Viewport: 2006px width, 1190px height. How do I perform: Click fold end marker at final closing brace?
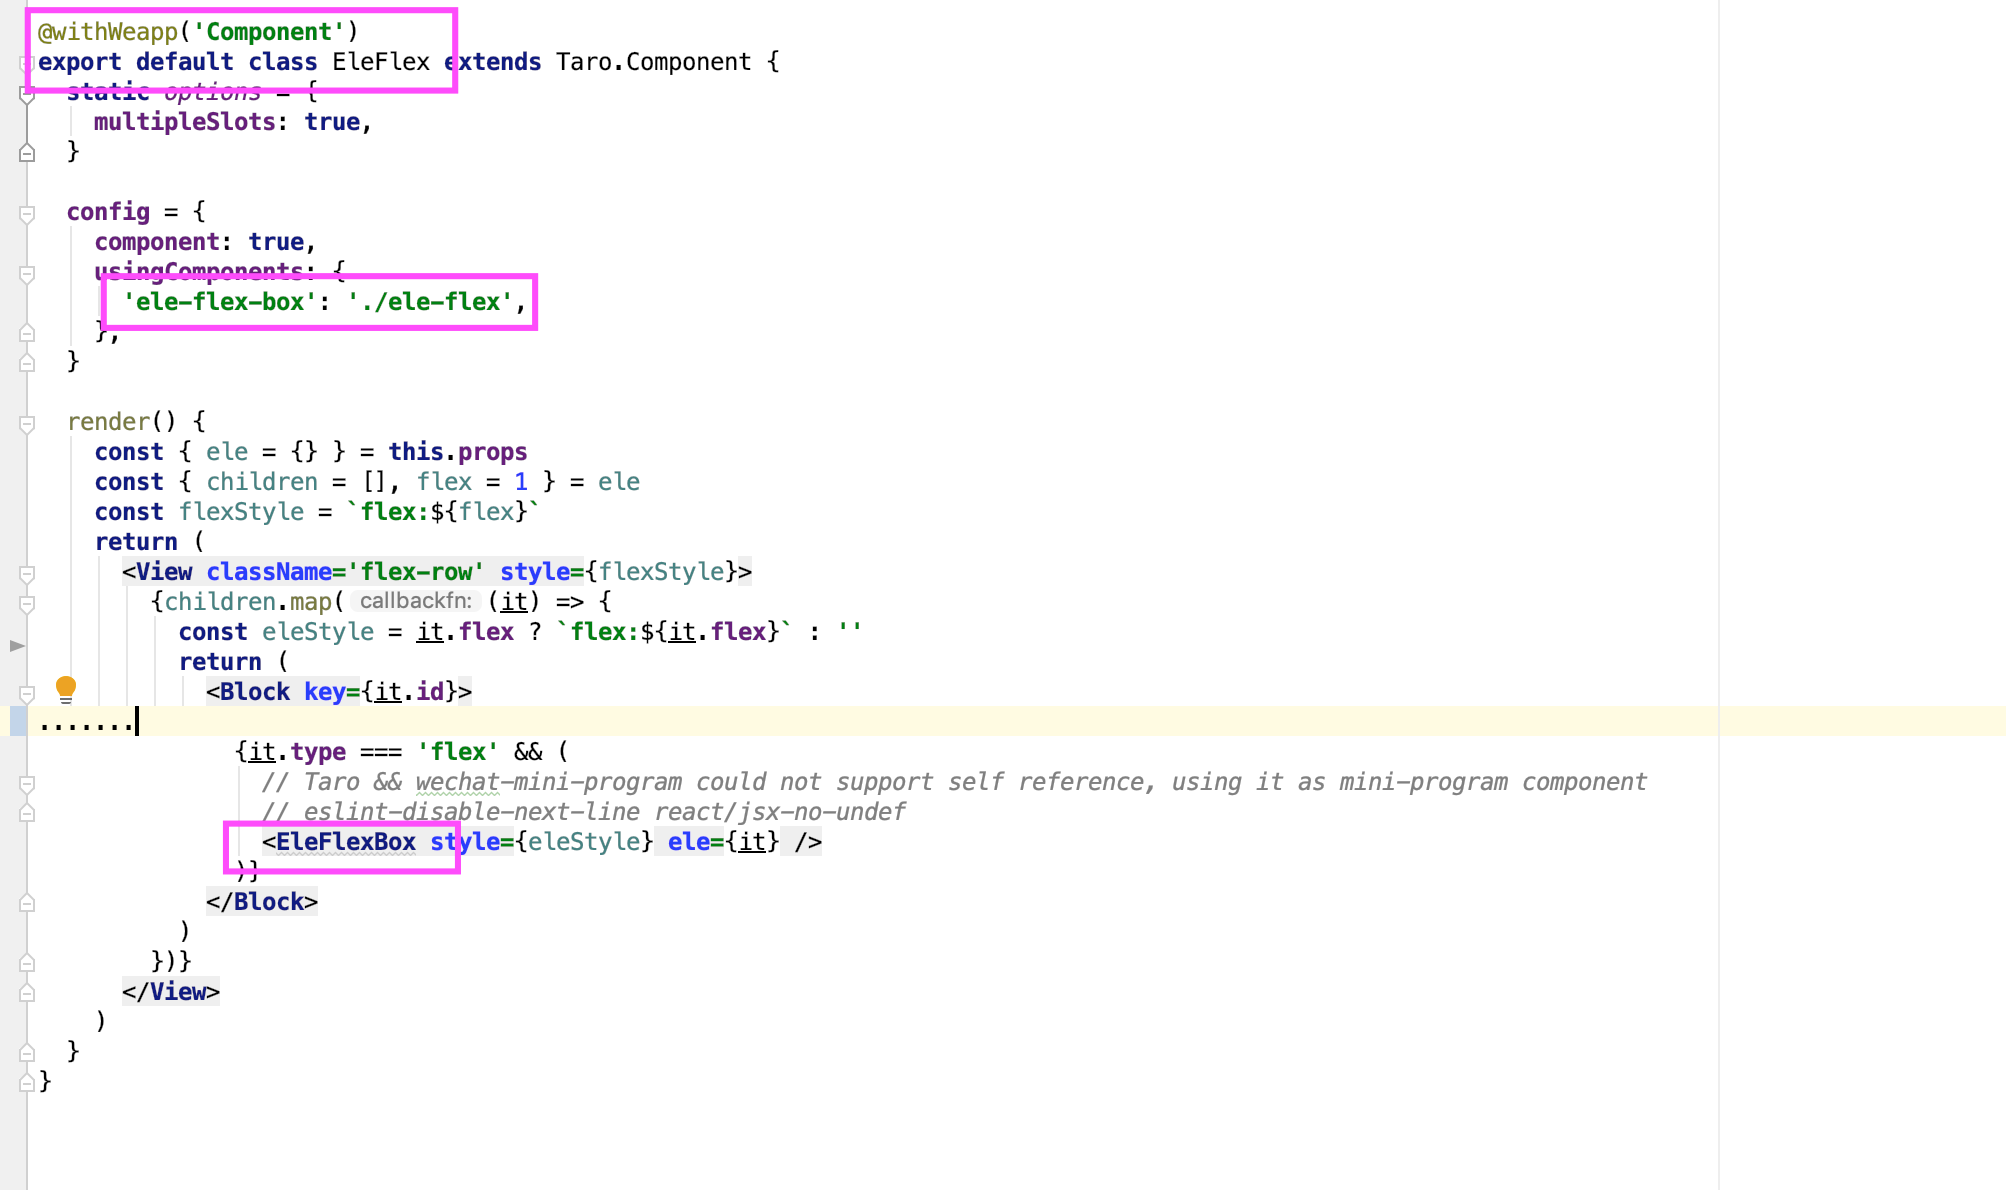pyautogui.click(x=27, y=1082)
